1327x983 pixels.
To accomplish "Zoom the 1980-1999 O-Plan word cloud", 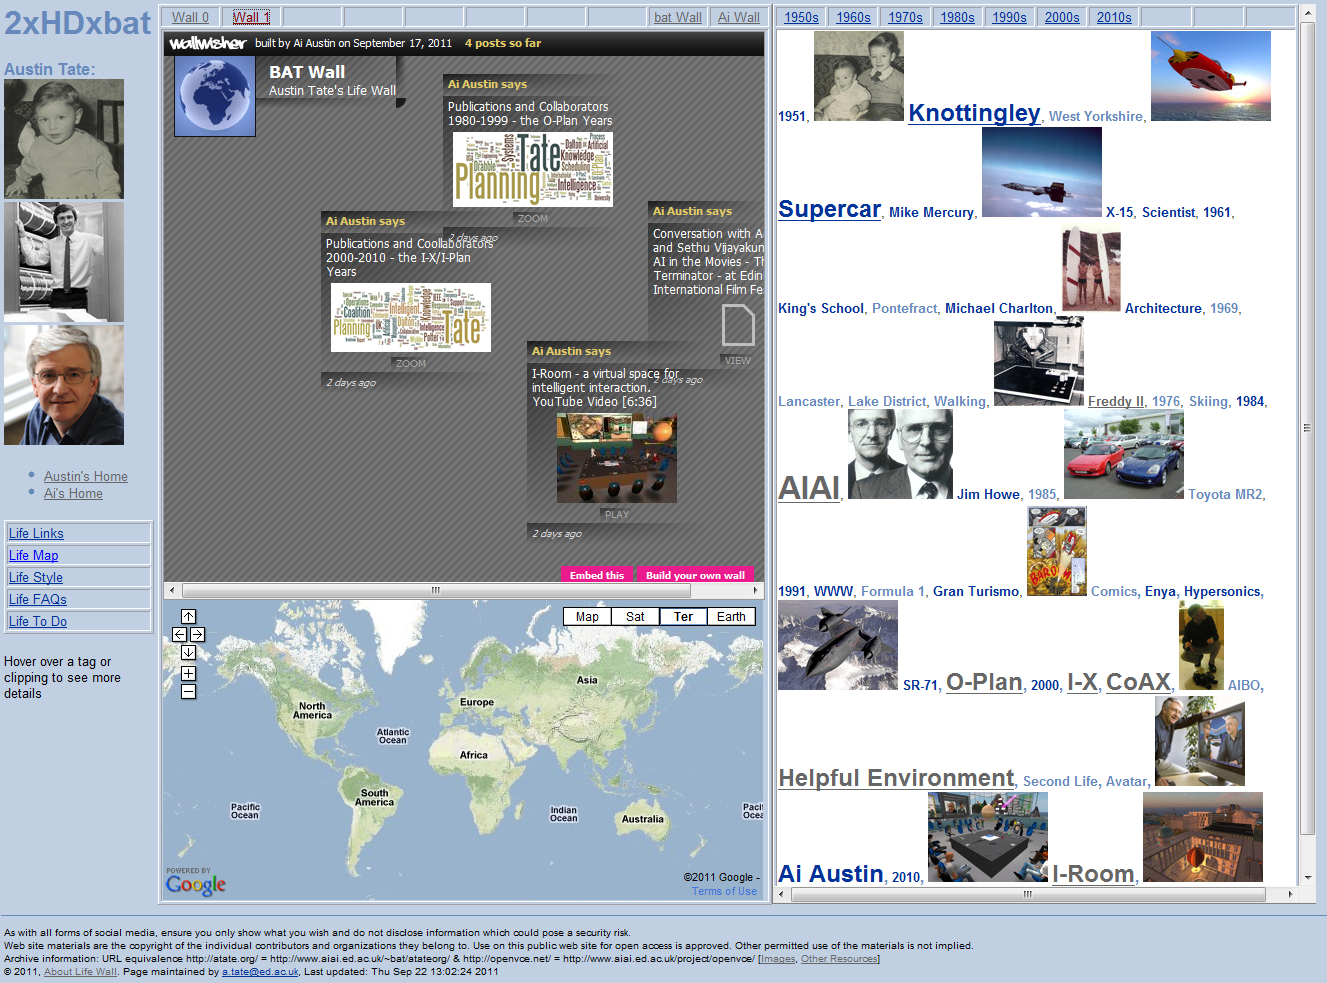I will (x=532, y=218).
